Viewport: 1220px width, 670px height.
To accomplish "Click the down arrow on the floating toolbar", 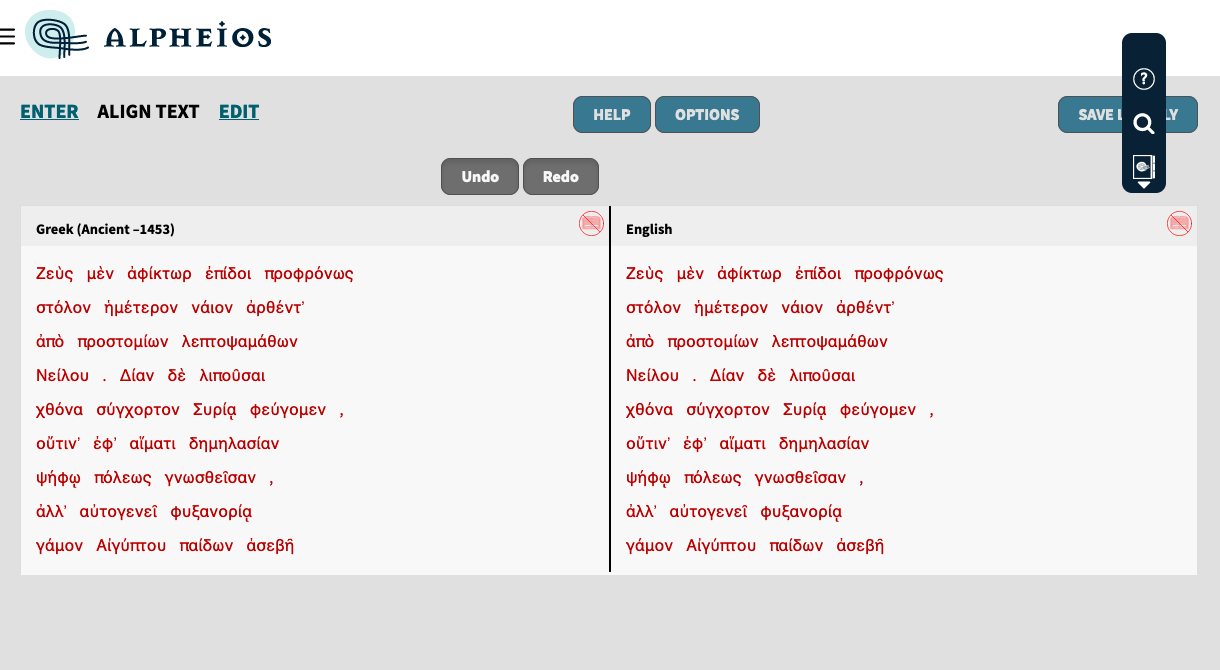I will click(x=1143, y=185).
